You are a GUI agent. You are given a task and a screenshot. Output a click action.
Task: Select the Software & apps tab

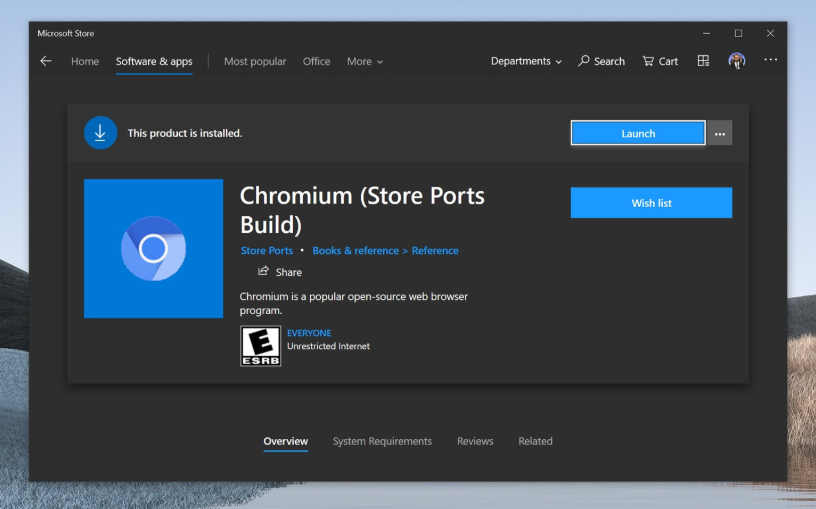pyautogui.click(x=154, y=61)
